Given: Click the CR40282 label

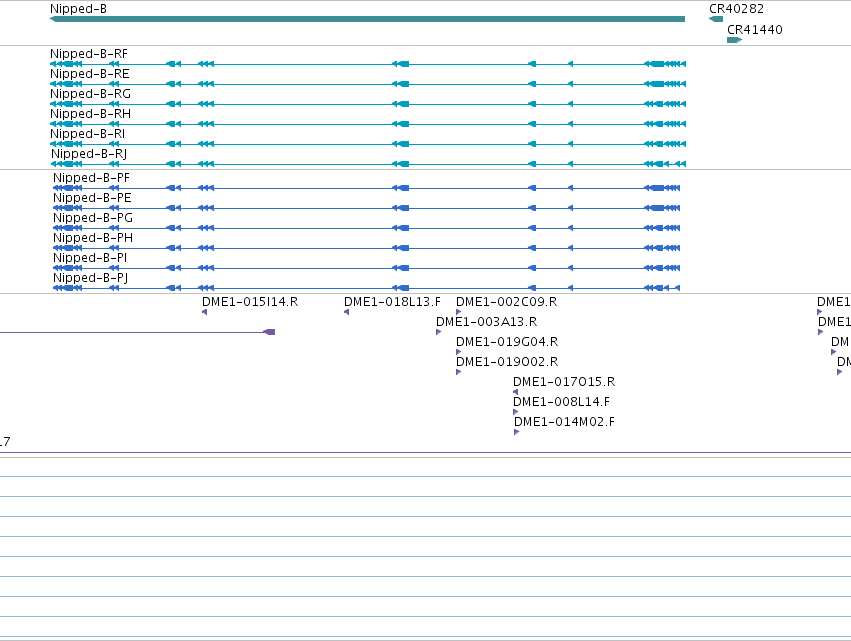Looking at the screenshot, I should coord(736,9).
